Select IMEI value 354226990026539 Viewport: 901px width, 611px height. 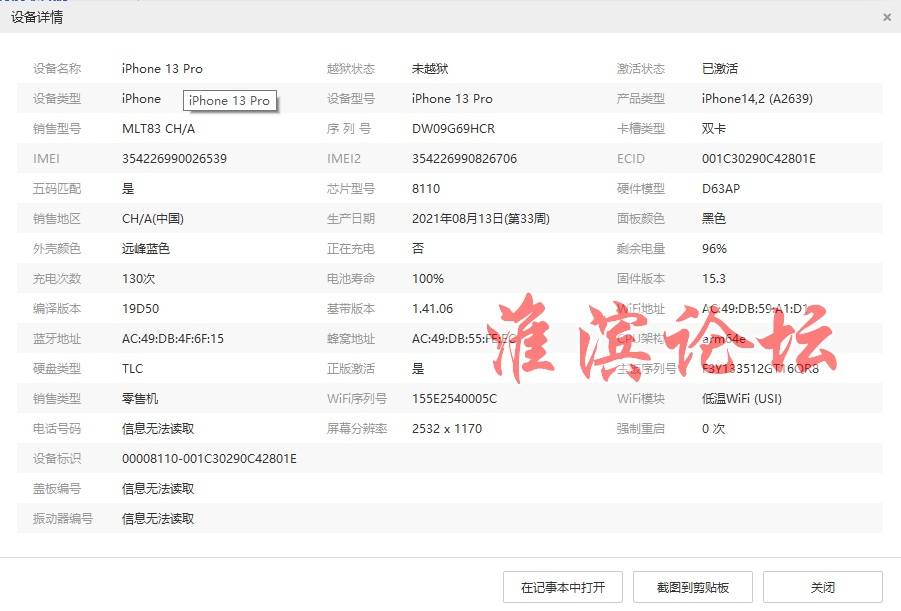point(174,159)
